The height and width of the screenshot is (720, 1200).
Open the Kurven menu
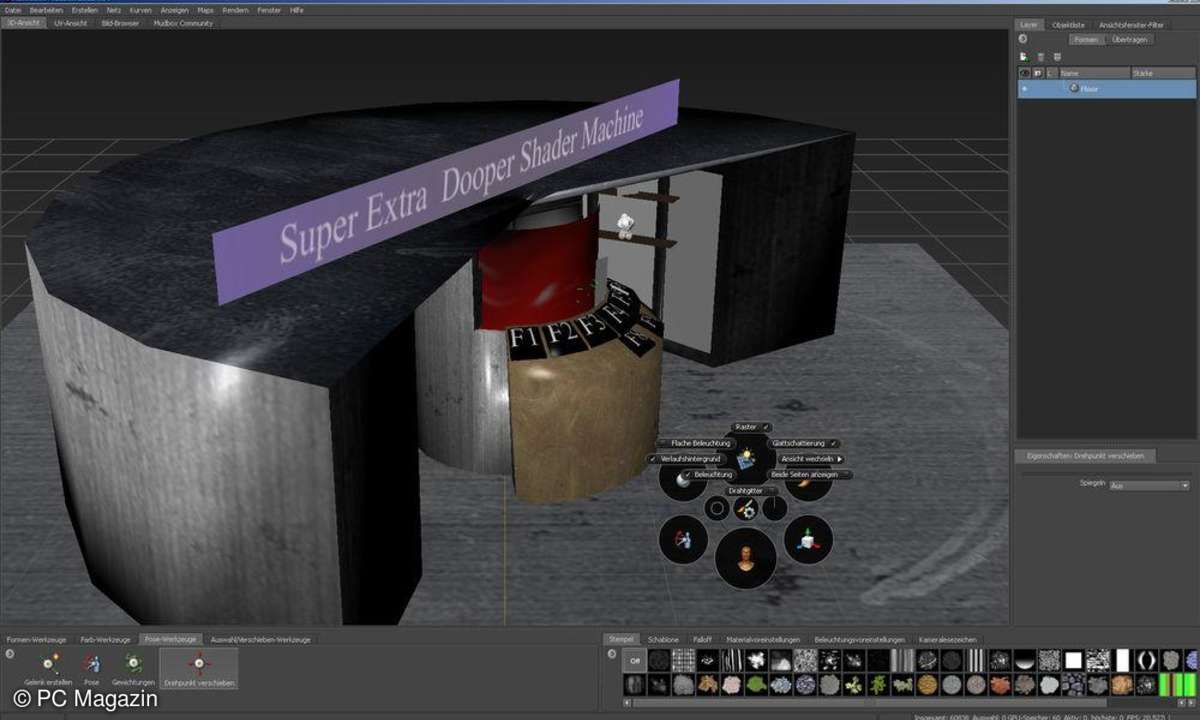click(x=142, y=9)
